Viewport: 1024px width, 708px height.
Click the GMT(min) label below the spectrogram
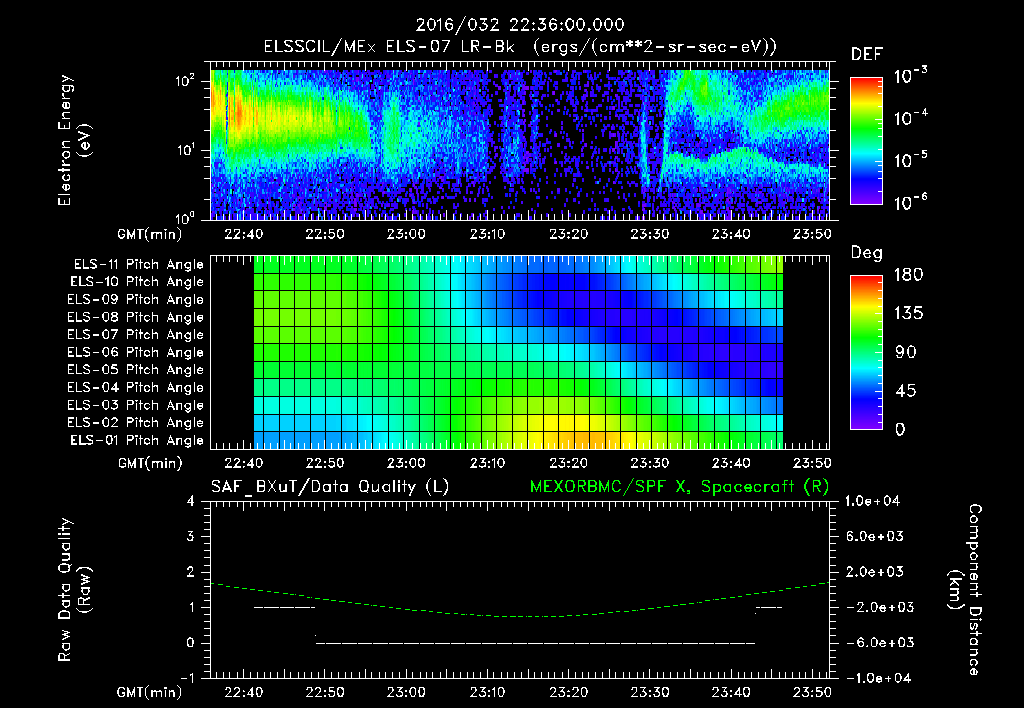point(150,234)
